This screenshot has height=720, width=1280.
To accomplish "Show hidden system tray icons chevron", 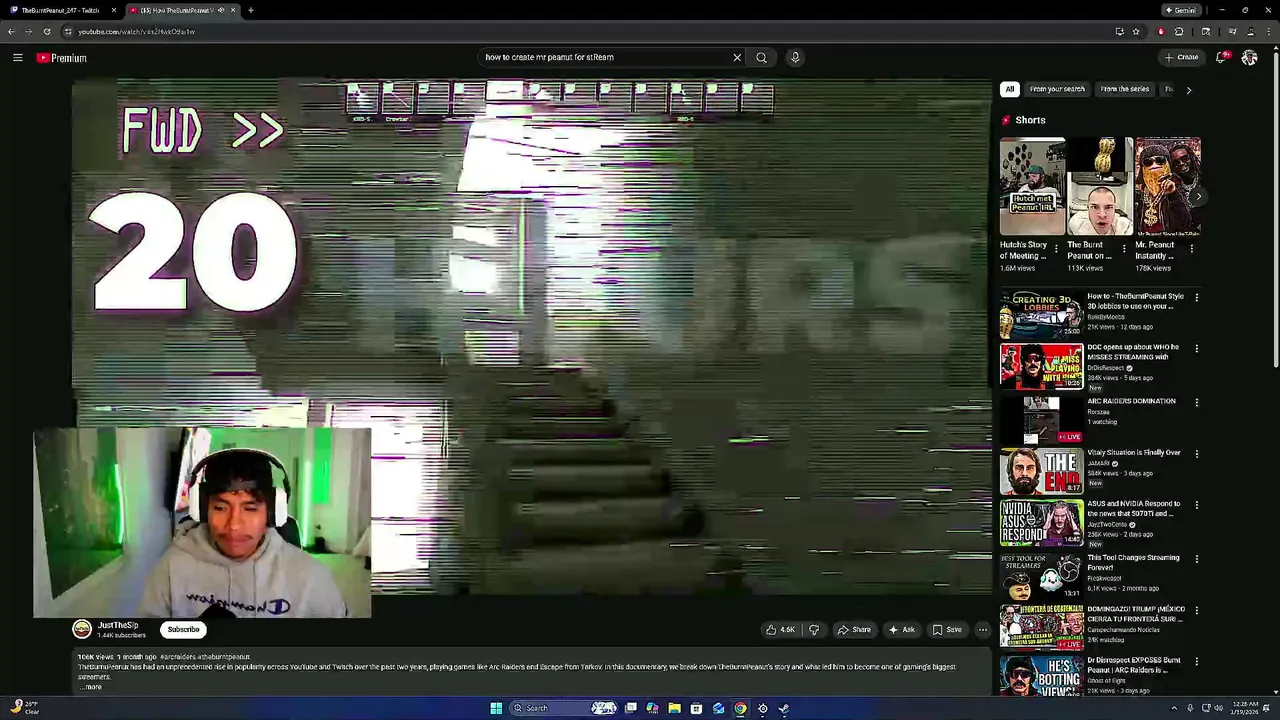I will pyautogui.click(x=1174, y=708).
